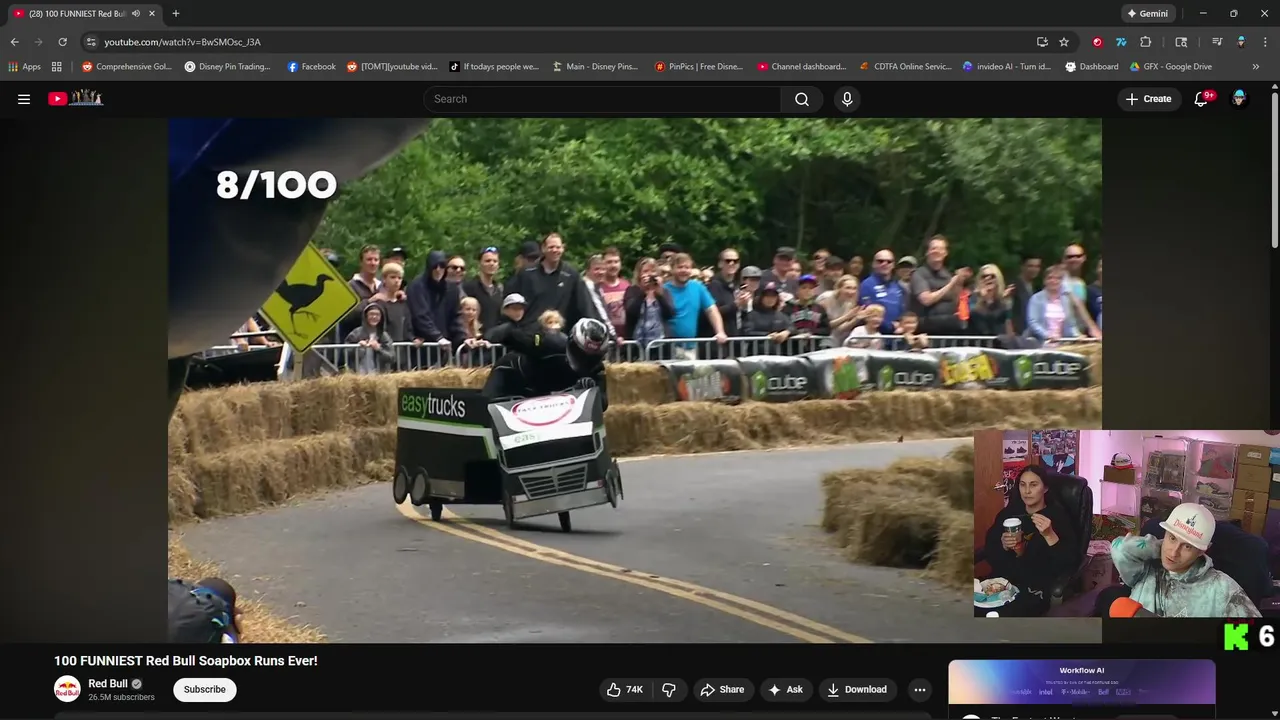Open Chrome tab search icon in toolbar

[x=1181, y=42]
